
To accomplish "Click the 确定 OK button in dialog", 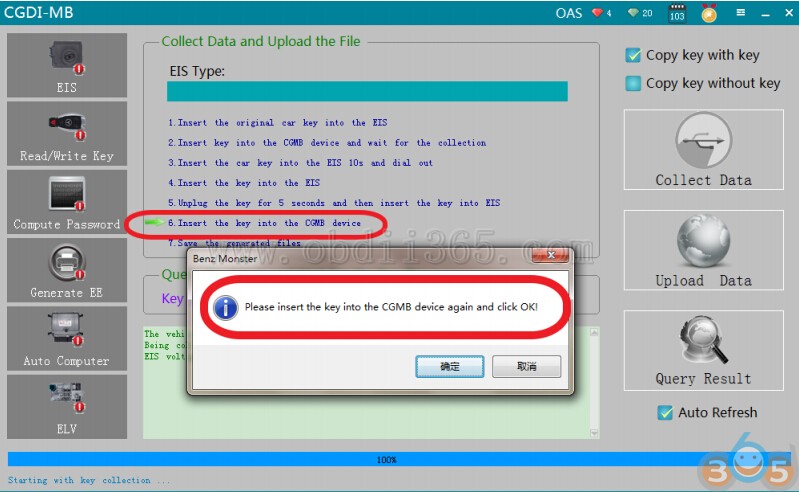I will click(449, 366).
